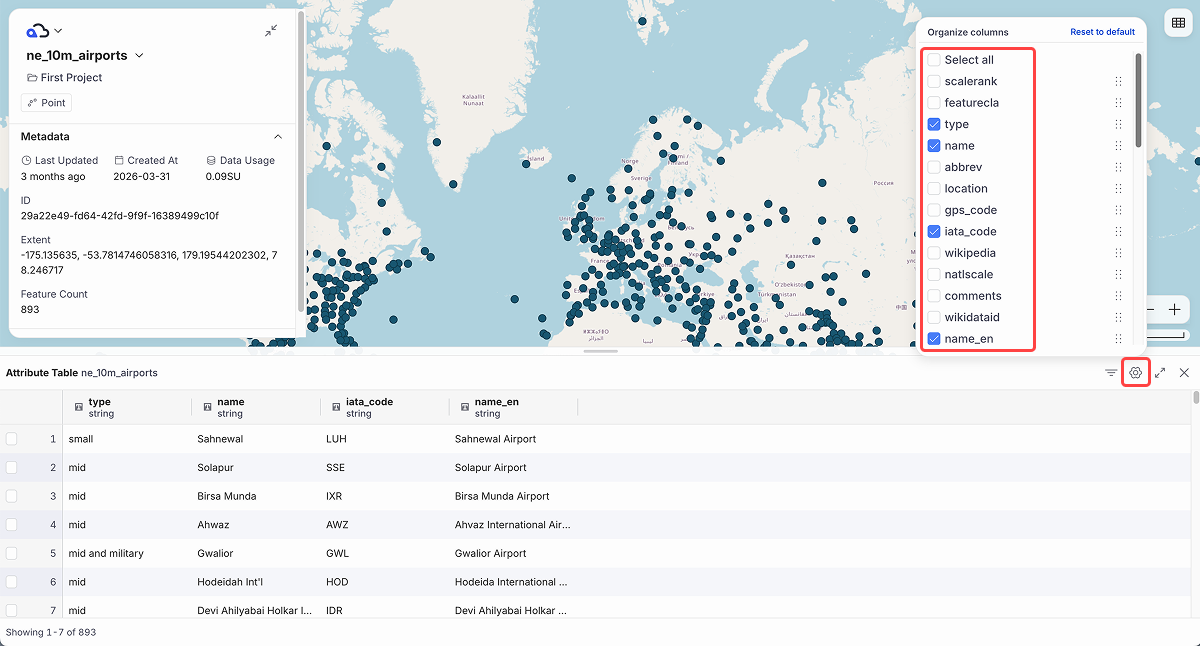This screenshot has height=646, width=1200.
Task: Click the map zoom-in plus button
Action: [x=1174, y=310]
